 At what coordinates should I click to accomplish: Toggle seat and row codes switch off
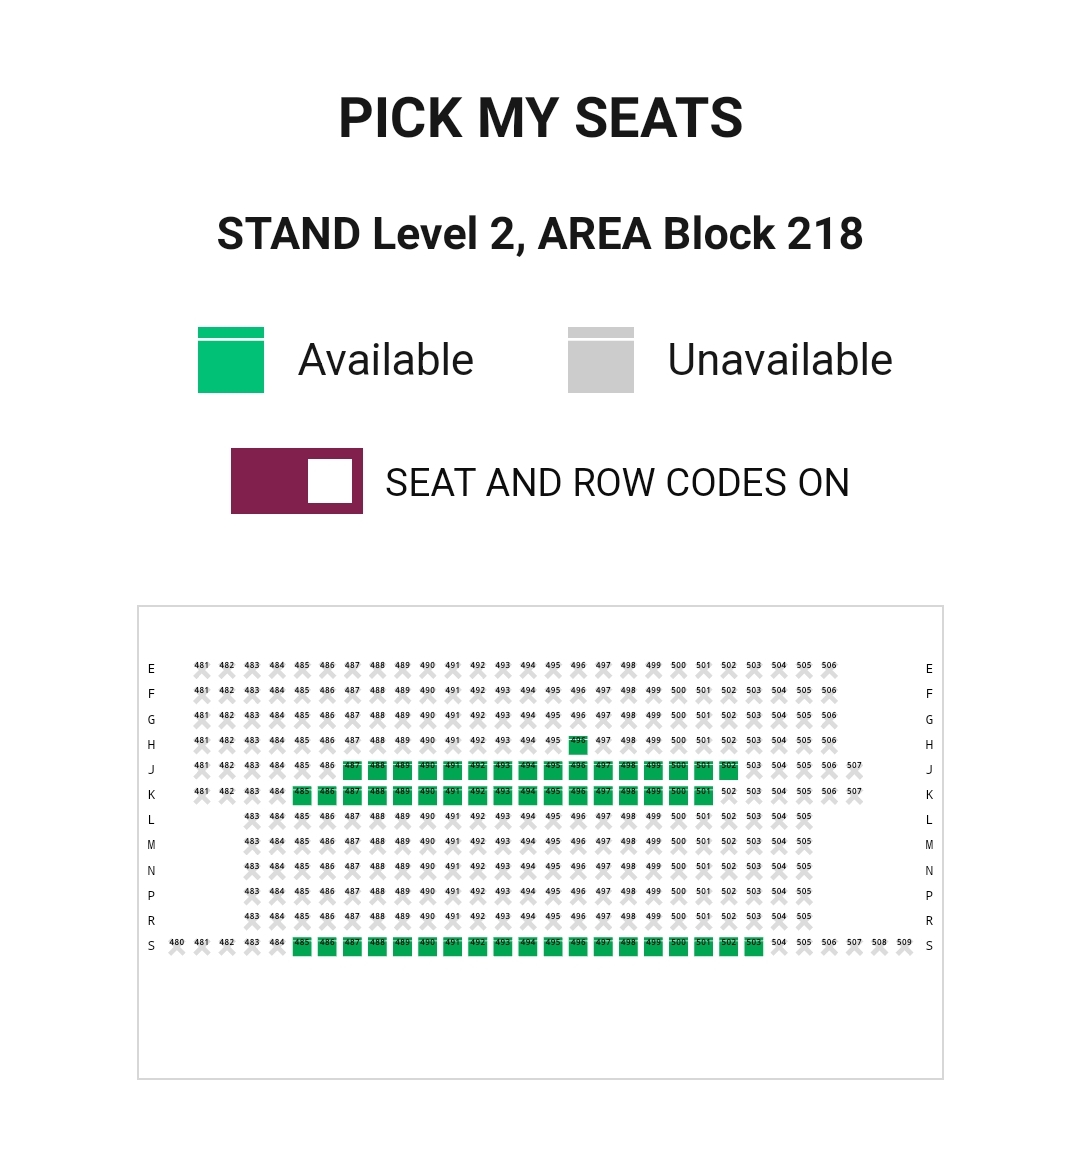[x=297, y=481]
